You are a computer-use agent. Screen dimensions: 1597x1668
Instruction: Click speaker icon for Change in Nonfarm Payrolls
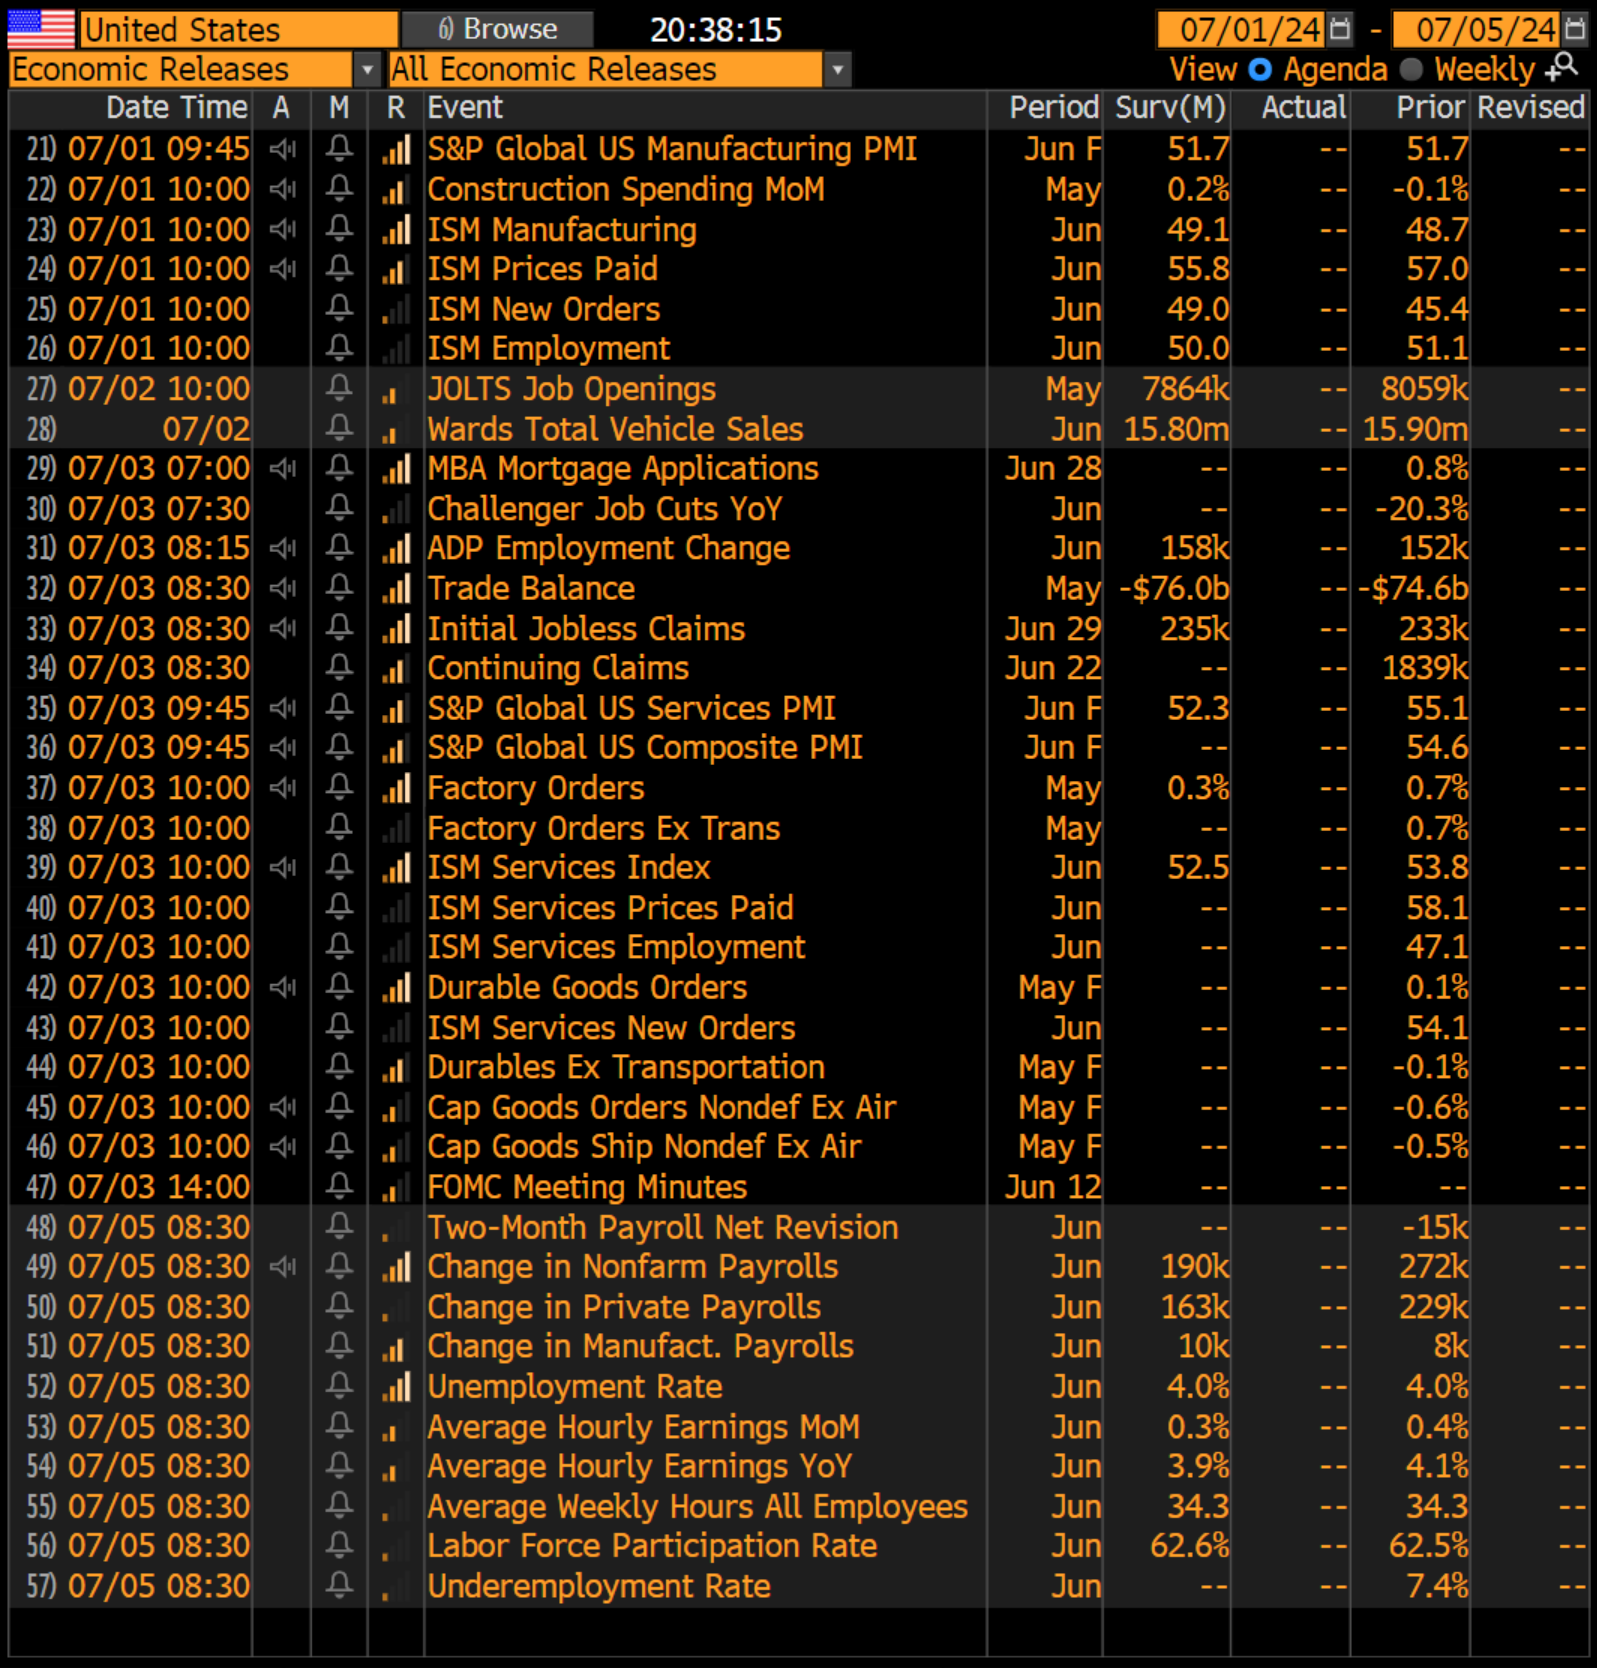tap(283, 1266)
